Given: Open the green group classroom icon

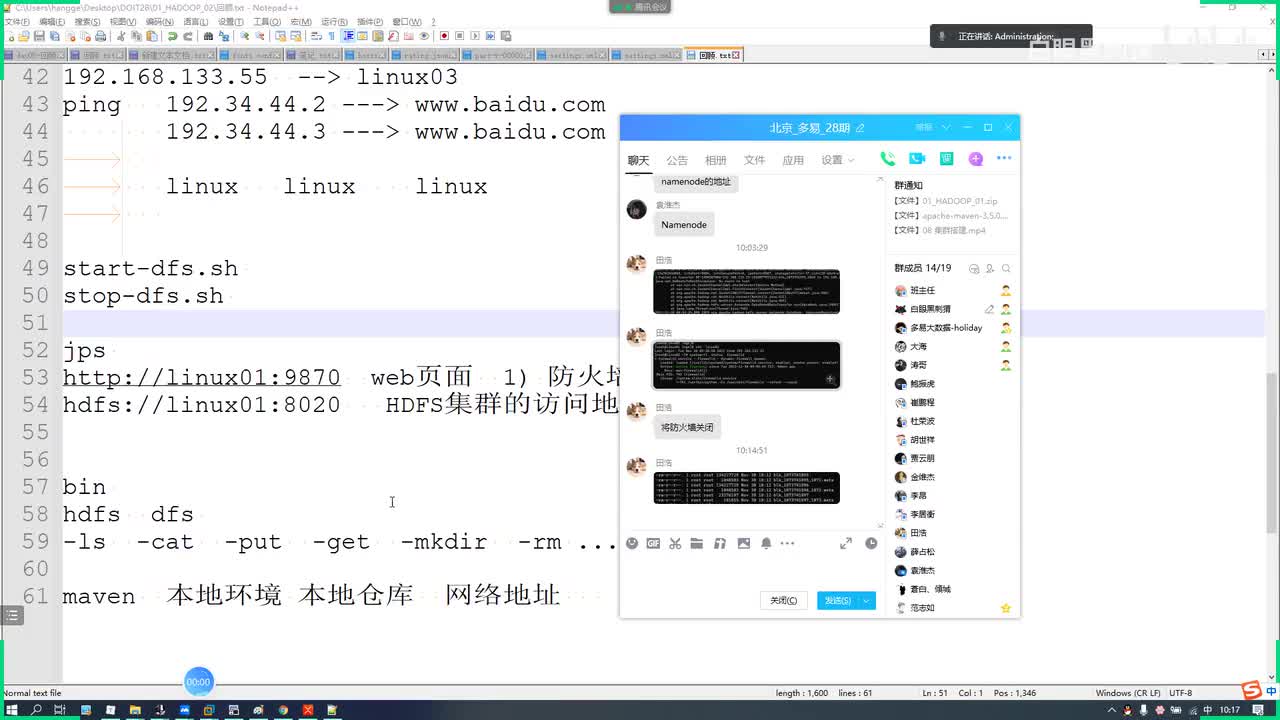Looking at the screenshot, I should [946, 159].
